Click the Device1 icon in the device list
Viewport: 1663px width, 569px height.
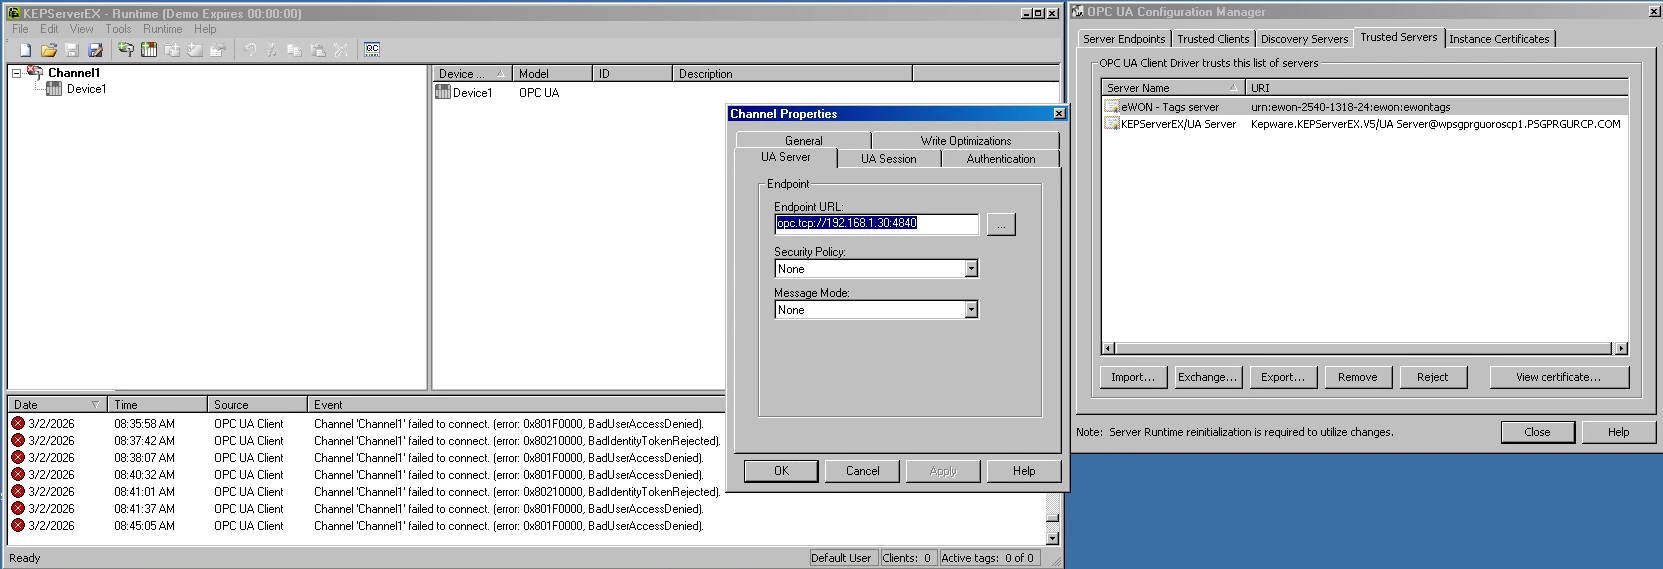point(443,92)
